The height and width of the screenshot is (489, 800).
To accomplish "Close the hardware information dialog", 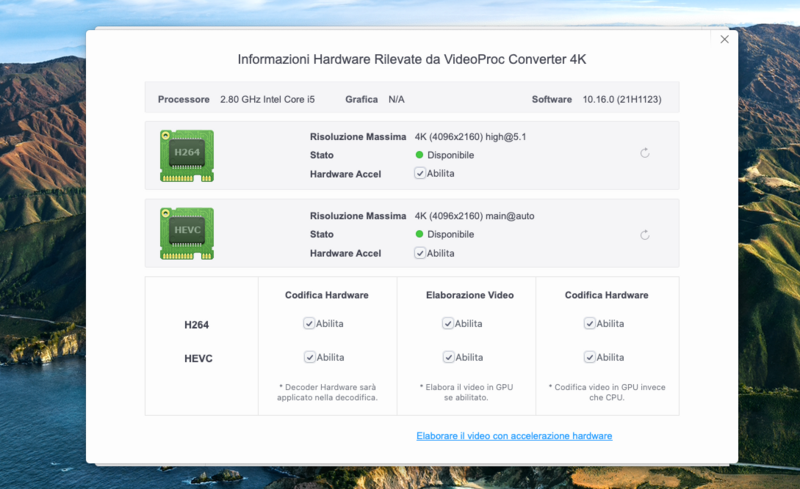I will coord(724,39).
